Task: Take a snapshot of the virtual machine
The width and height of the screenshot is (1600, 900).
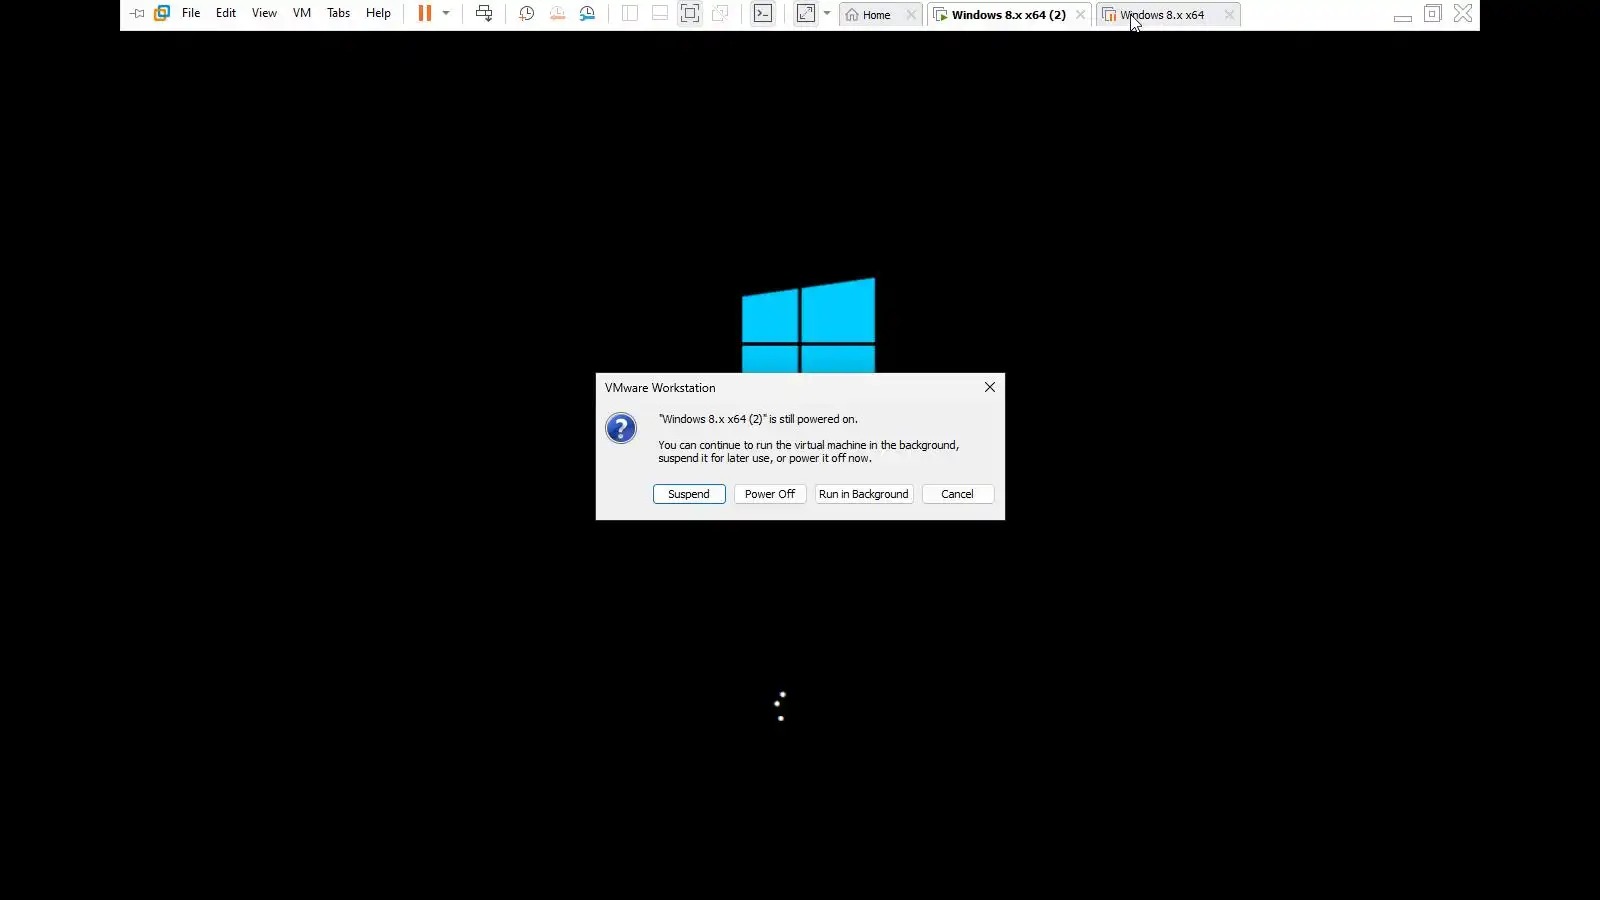Action: (526, 14)
